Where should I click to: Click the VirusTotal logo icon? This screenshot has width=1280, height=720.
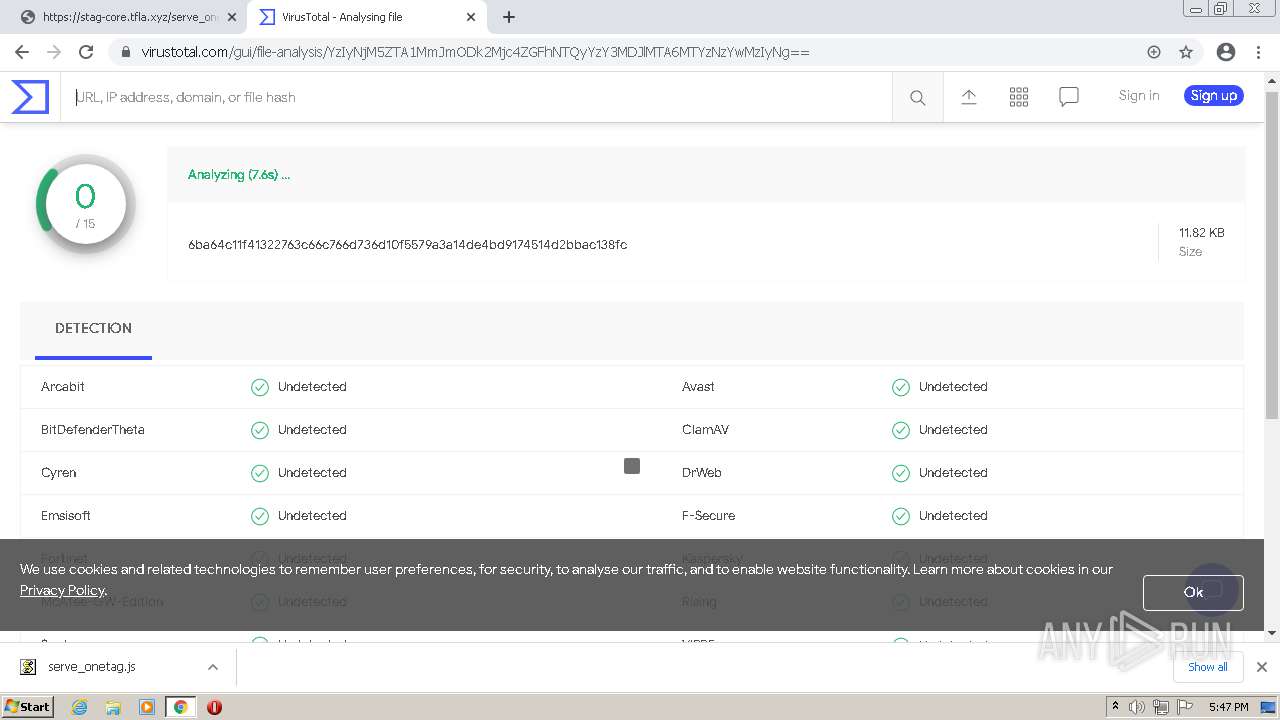pos(30,97)
